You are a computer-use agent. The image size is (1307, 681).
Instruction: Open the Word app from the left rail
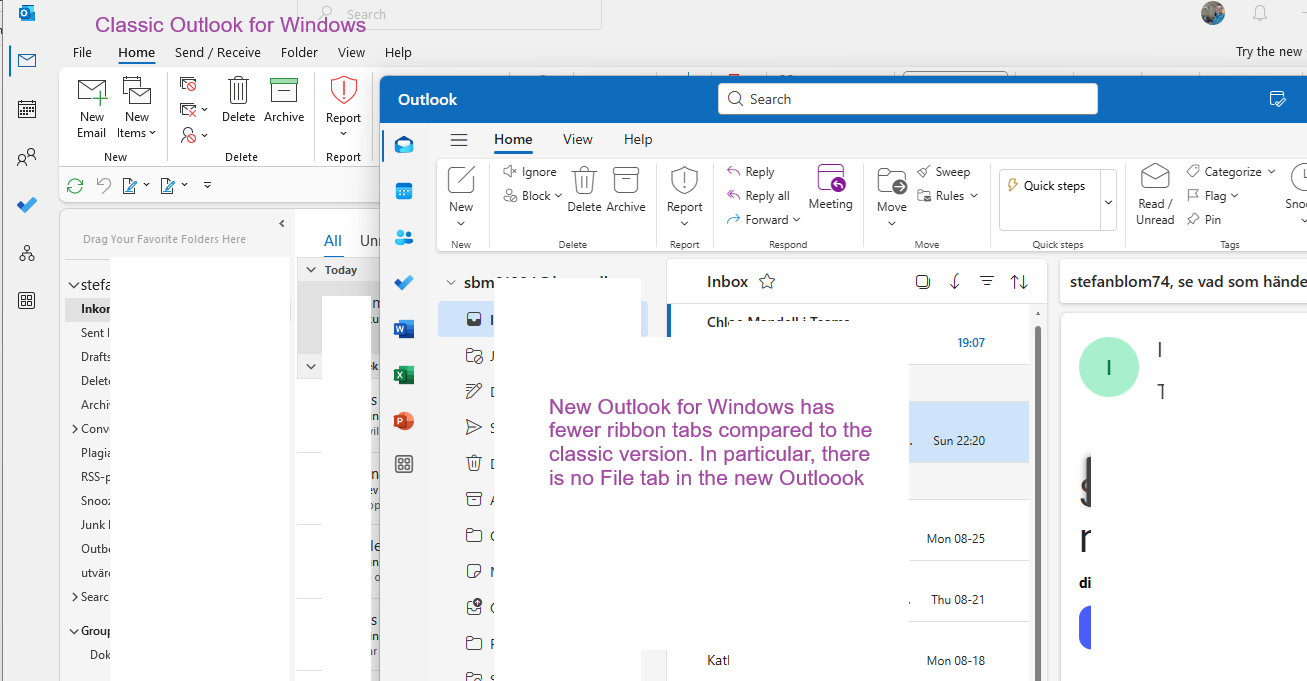coord(403,328)
